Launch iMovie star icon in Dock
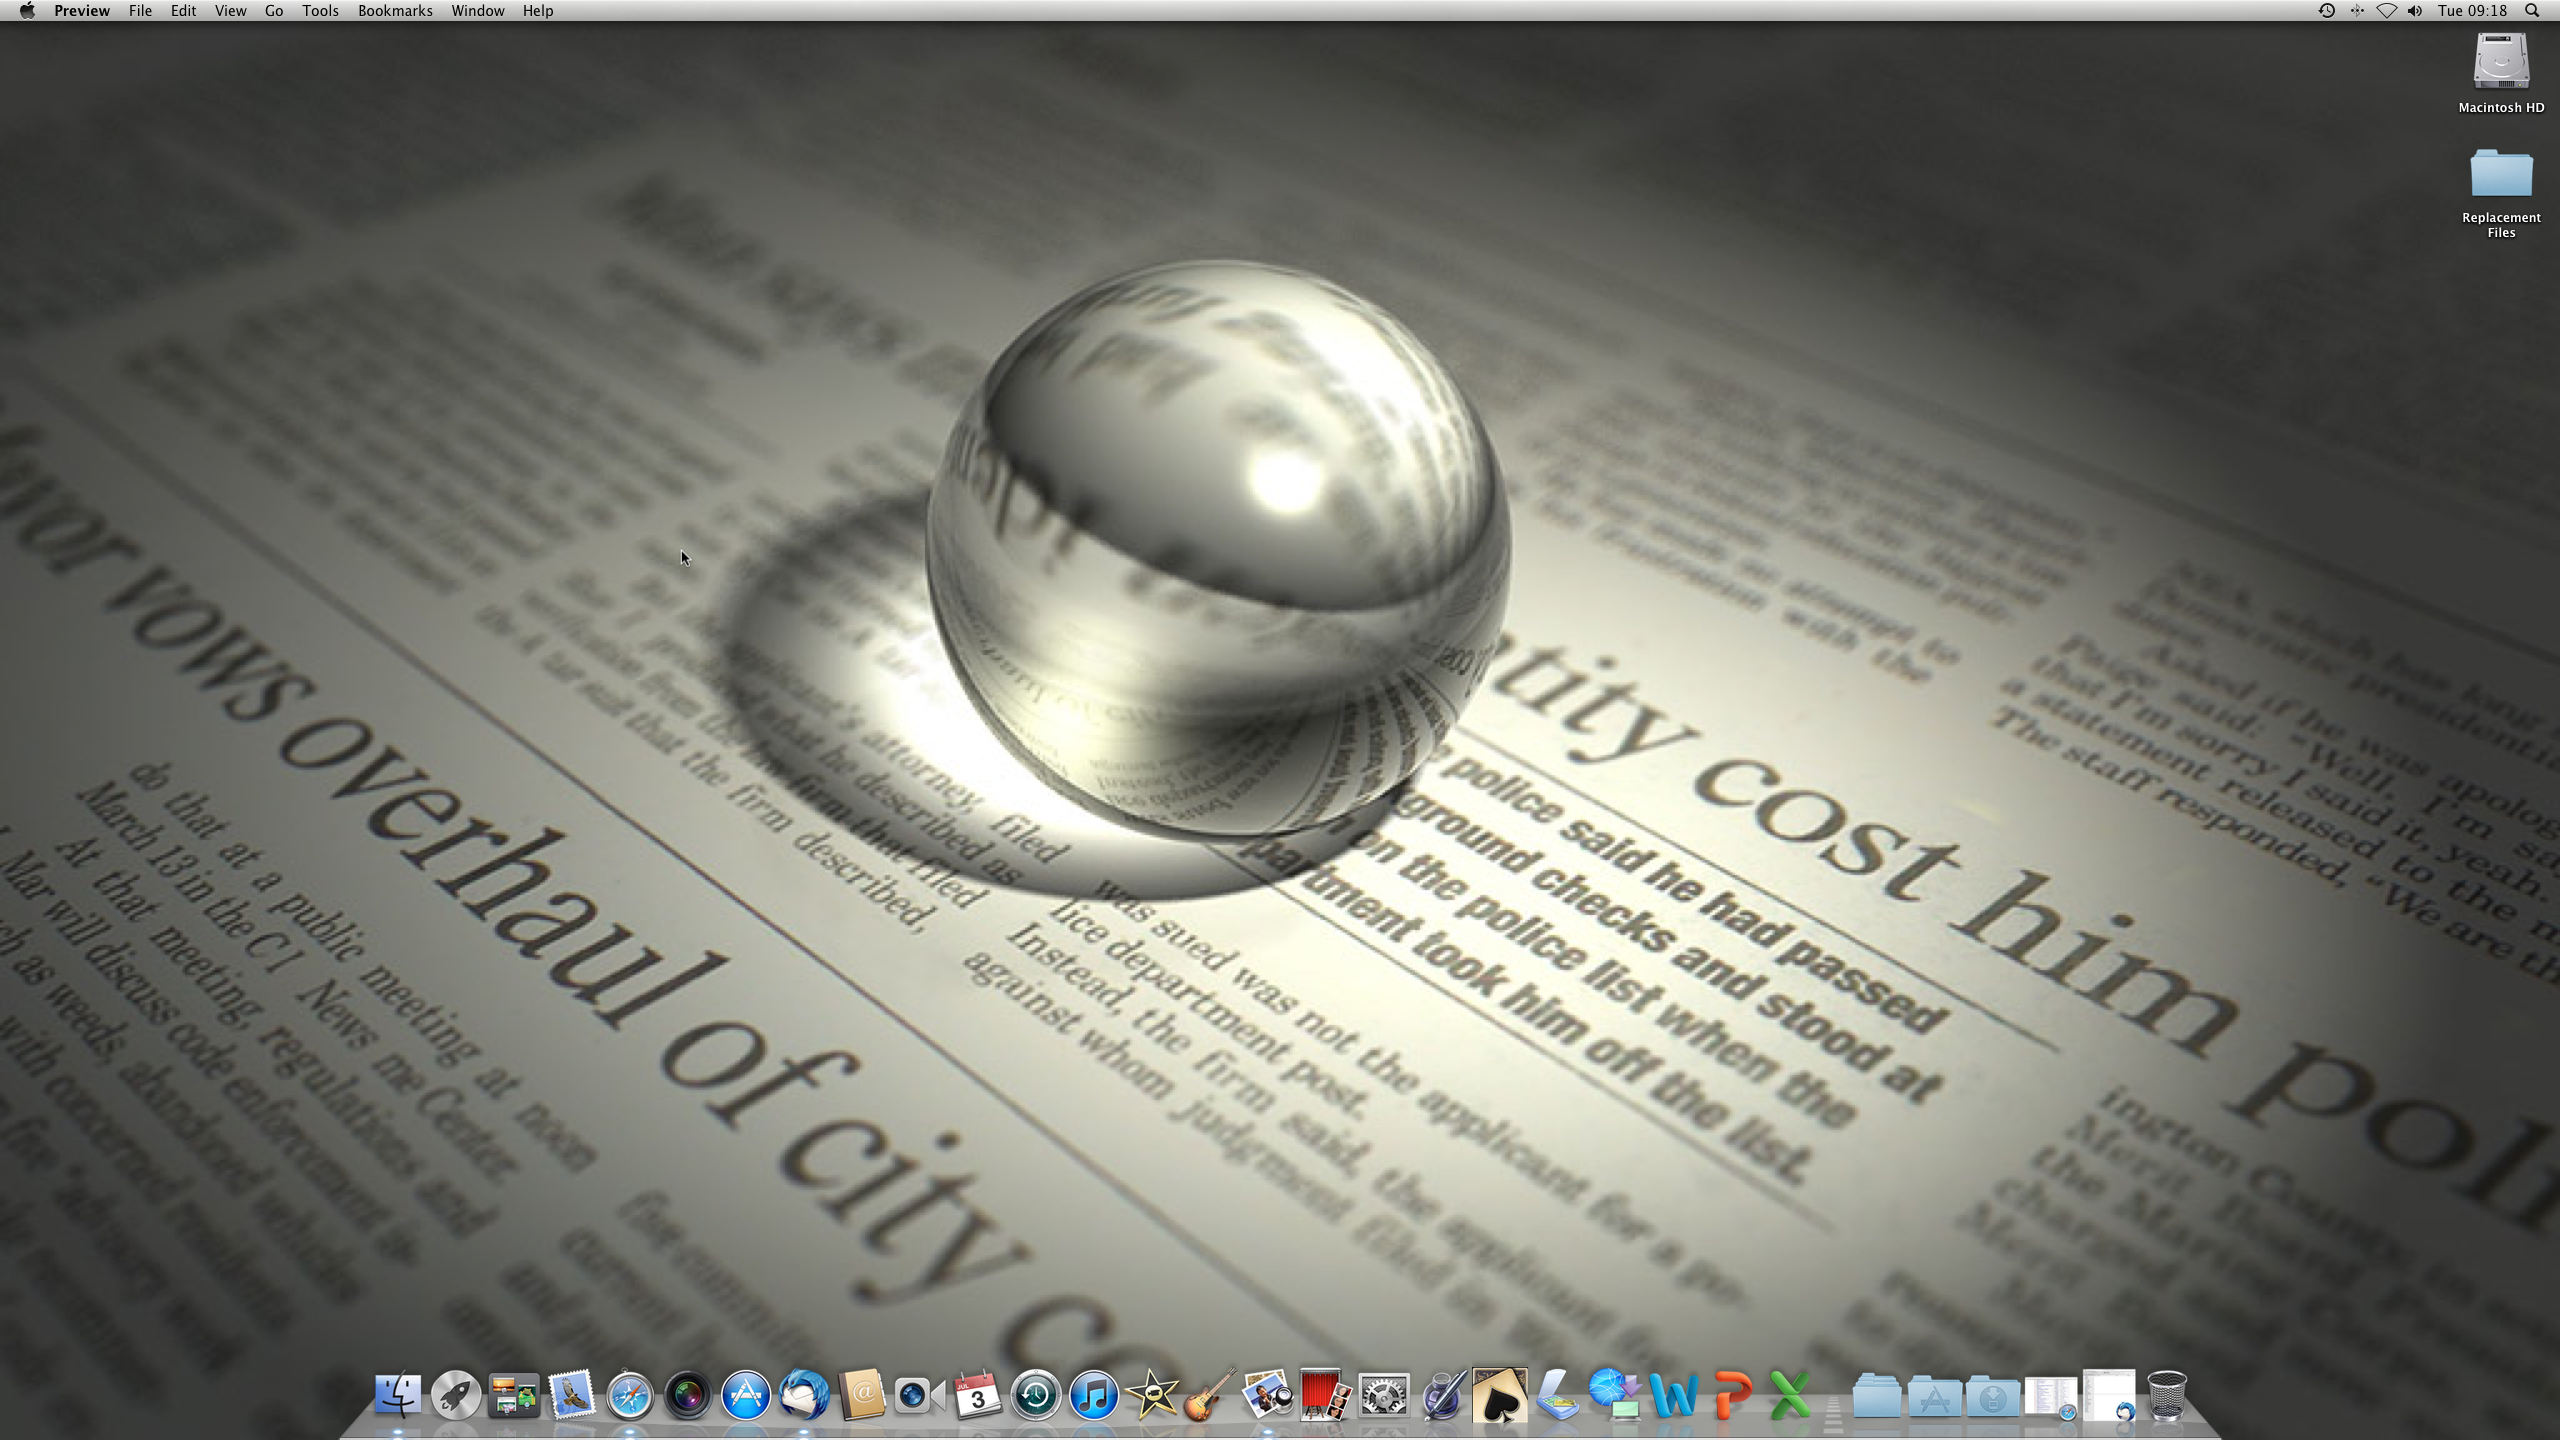 point(1151,1395)
